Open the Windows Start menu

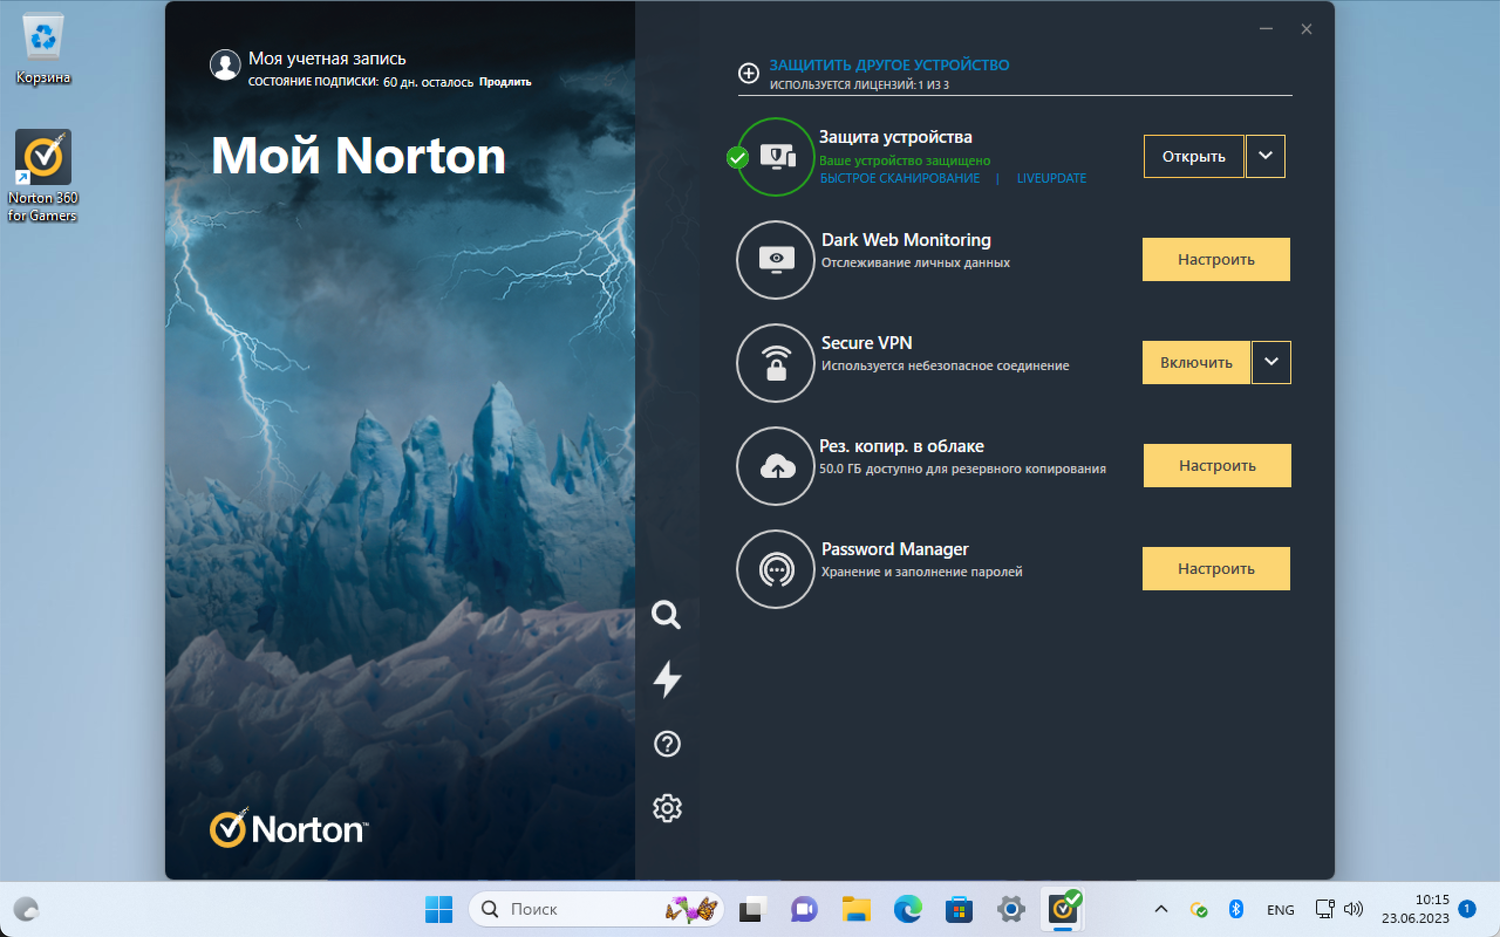pos(439,909)
